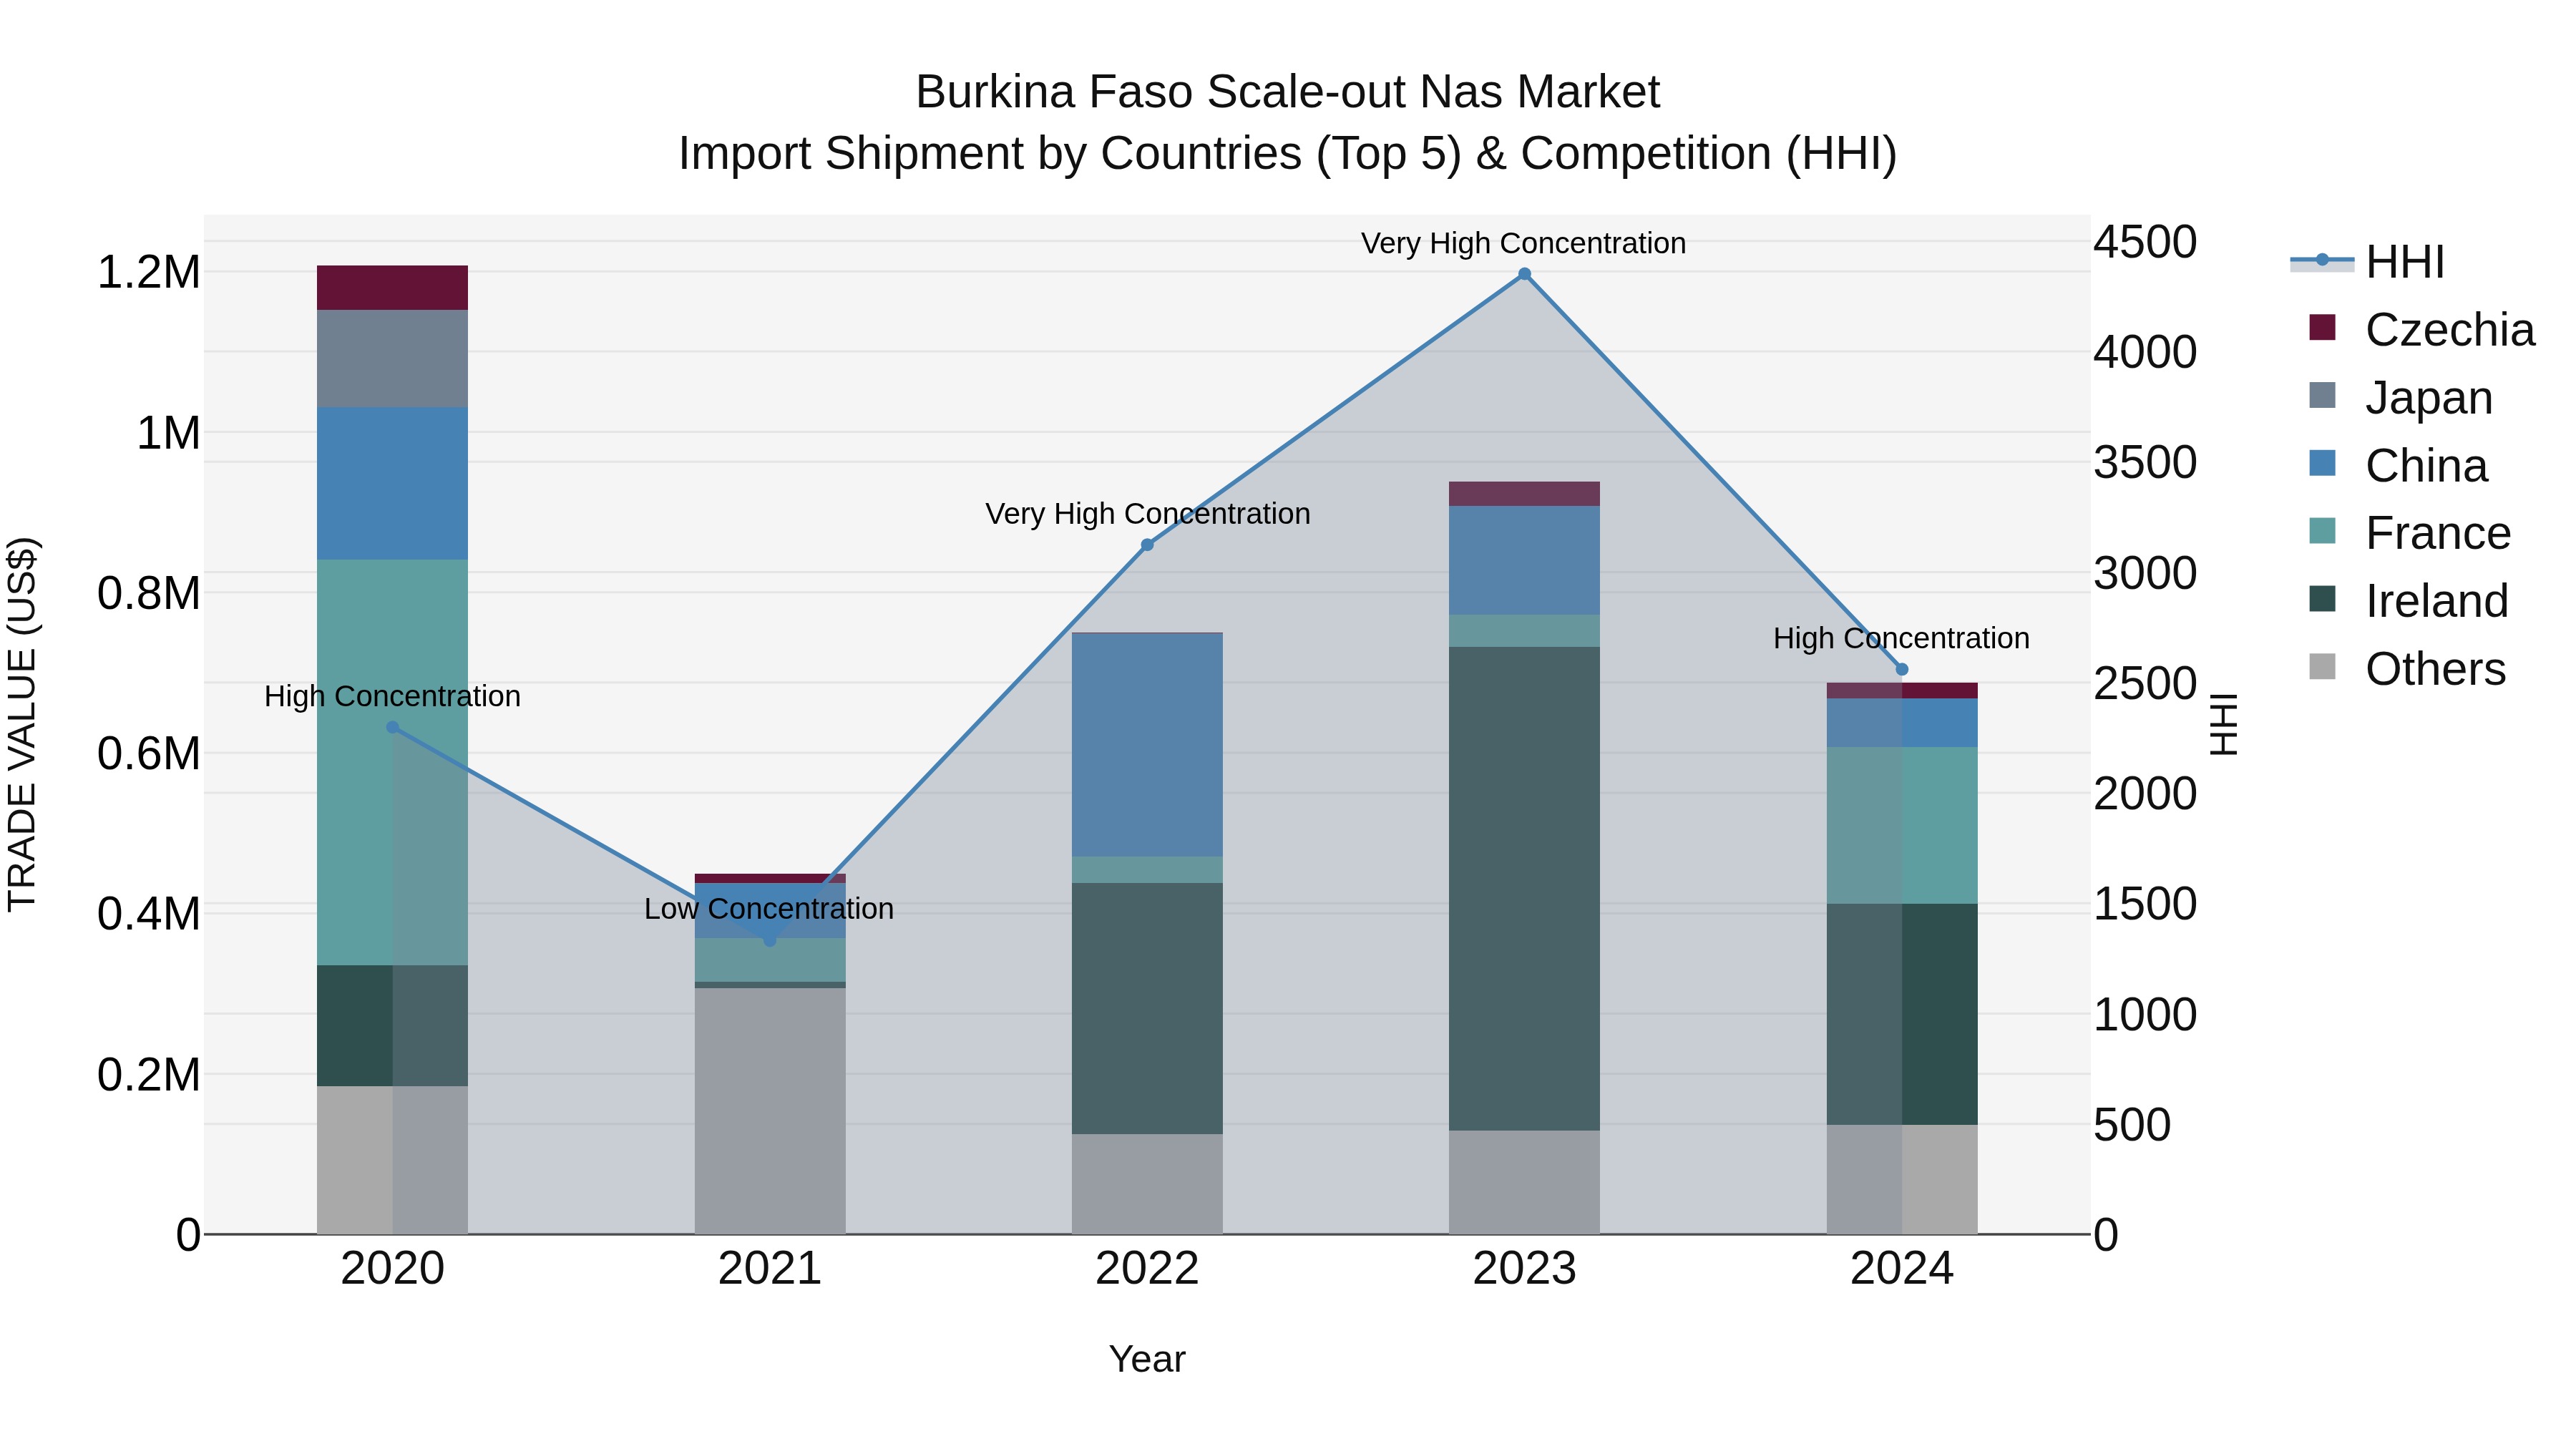Click the 2020 China bar segment
This screenshot has height=1449, width=2576.
pyautogui.click(x=393, y=484)
